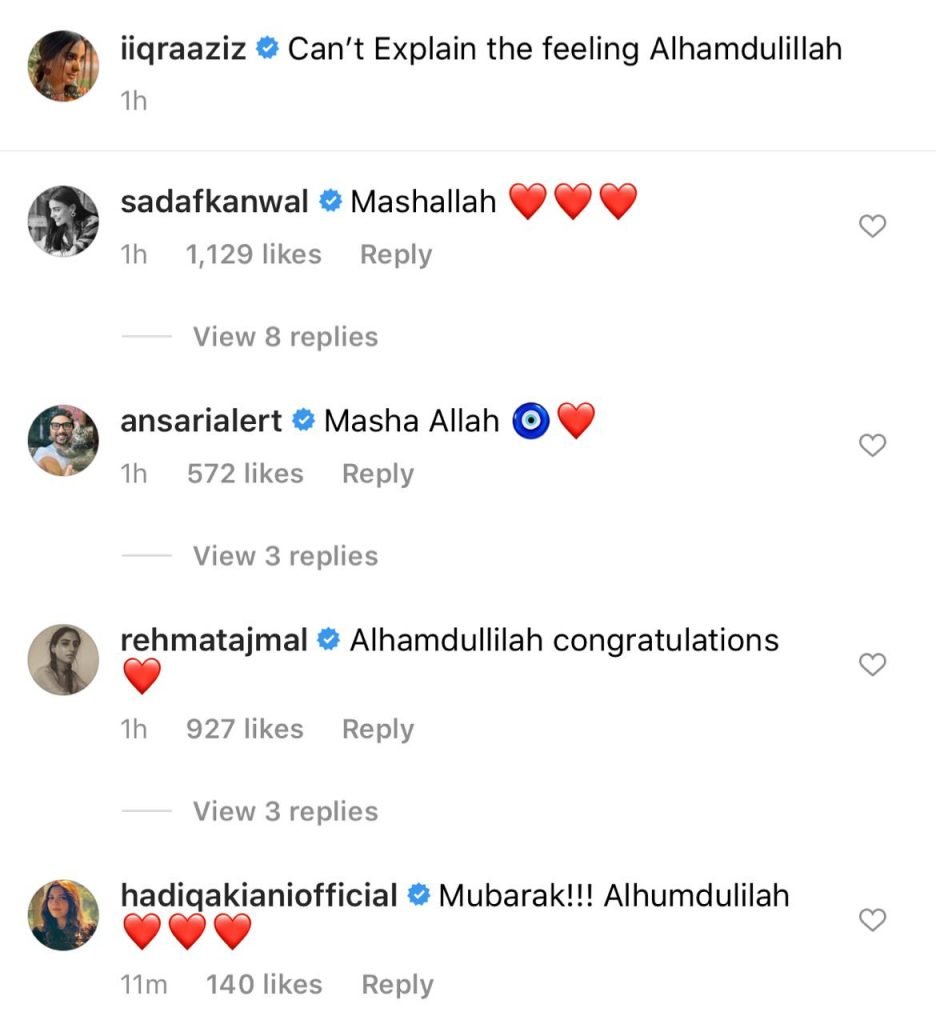Screen dimensions: 936x1024
Task: Open iiqraaziz profile picture
Action: pyautogui.click(x=63, y=65)
